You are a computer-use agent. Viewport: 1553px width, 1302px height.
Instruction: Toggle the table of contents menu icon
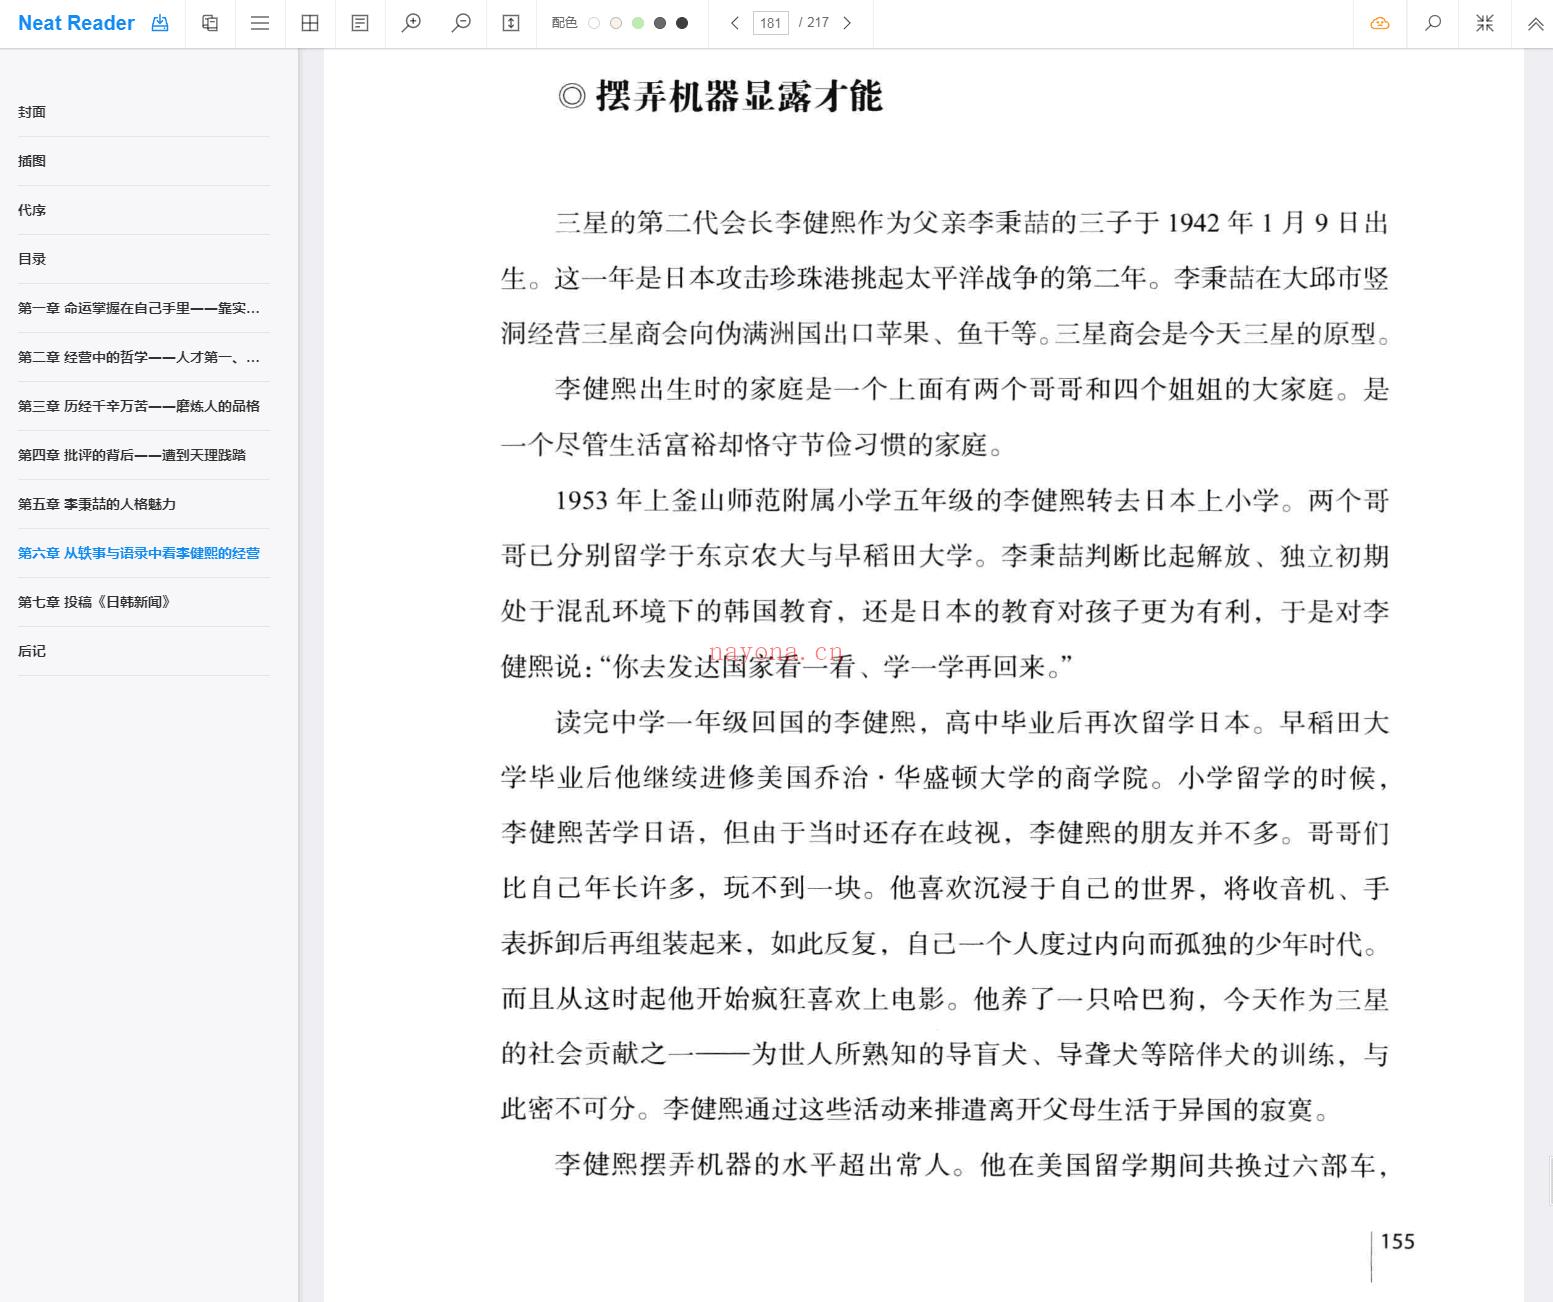260,23
